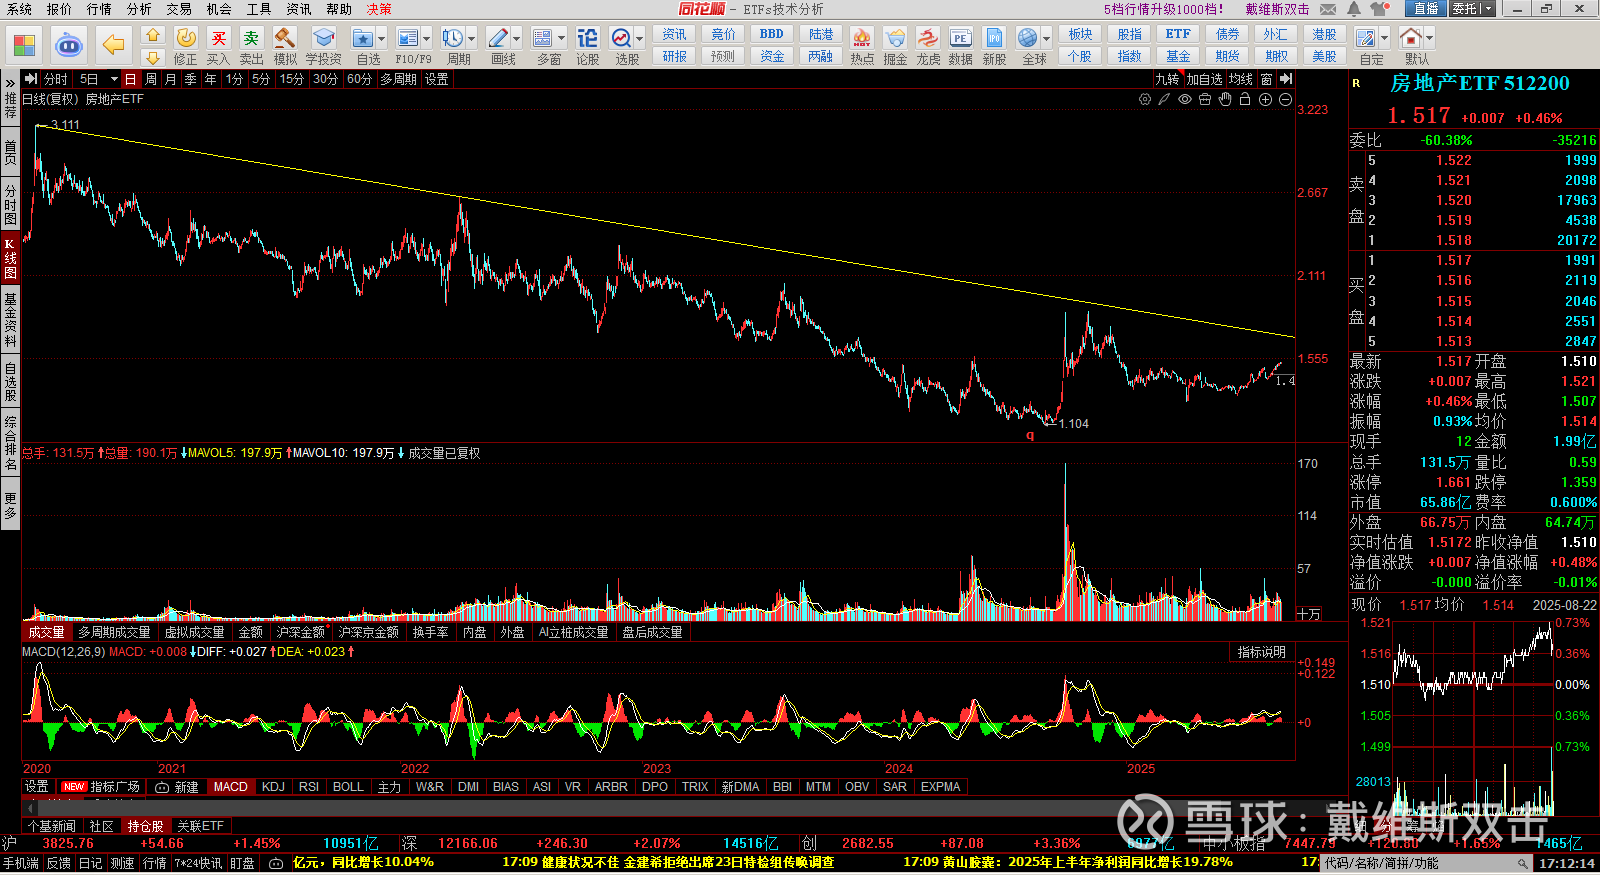Expand the 选股 dropdown arrow
Image resolution: width=1600 pixels, height=875 pixels.
click(x=639, y=38)
